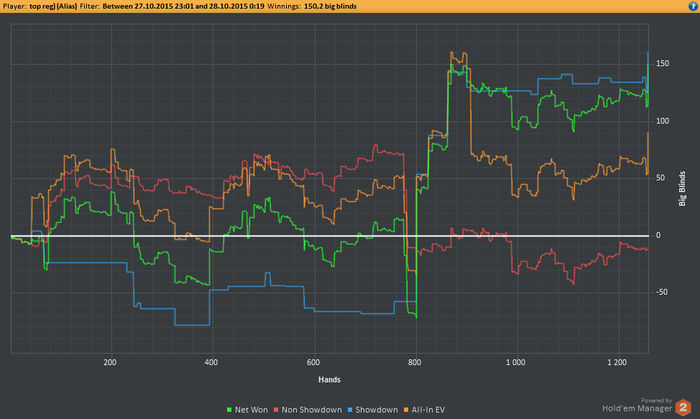
Task: Click the 150 big blinds axis label
Action: [662, 64]
